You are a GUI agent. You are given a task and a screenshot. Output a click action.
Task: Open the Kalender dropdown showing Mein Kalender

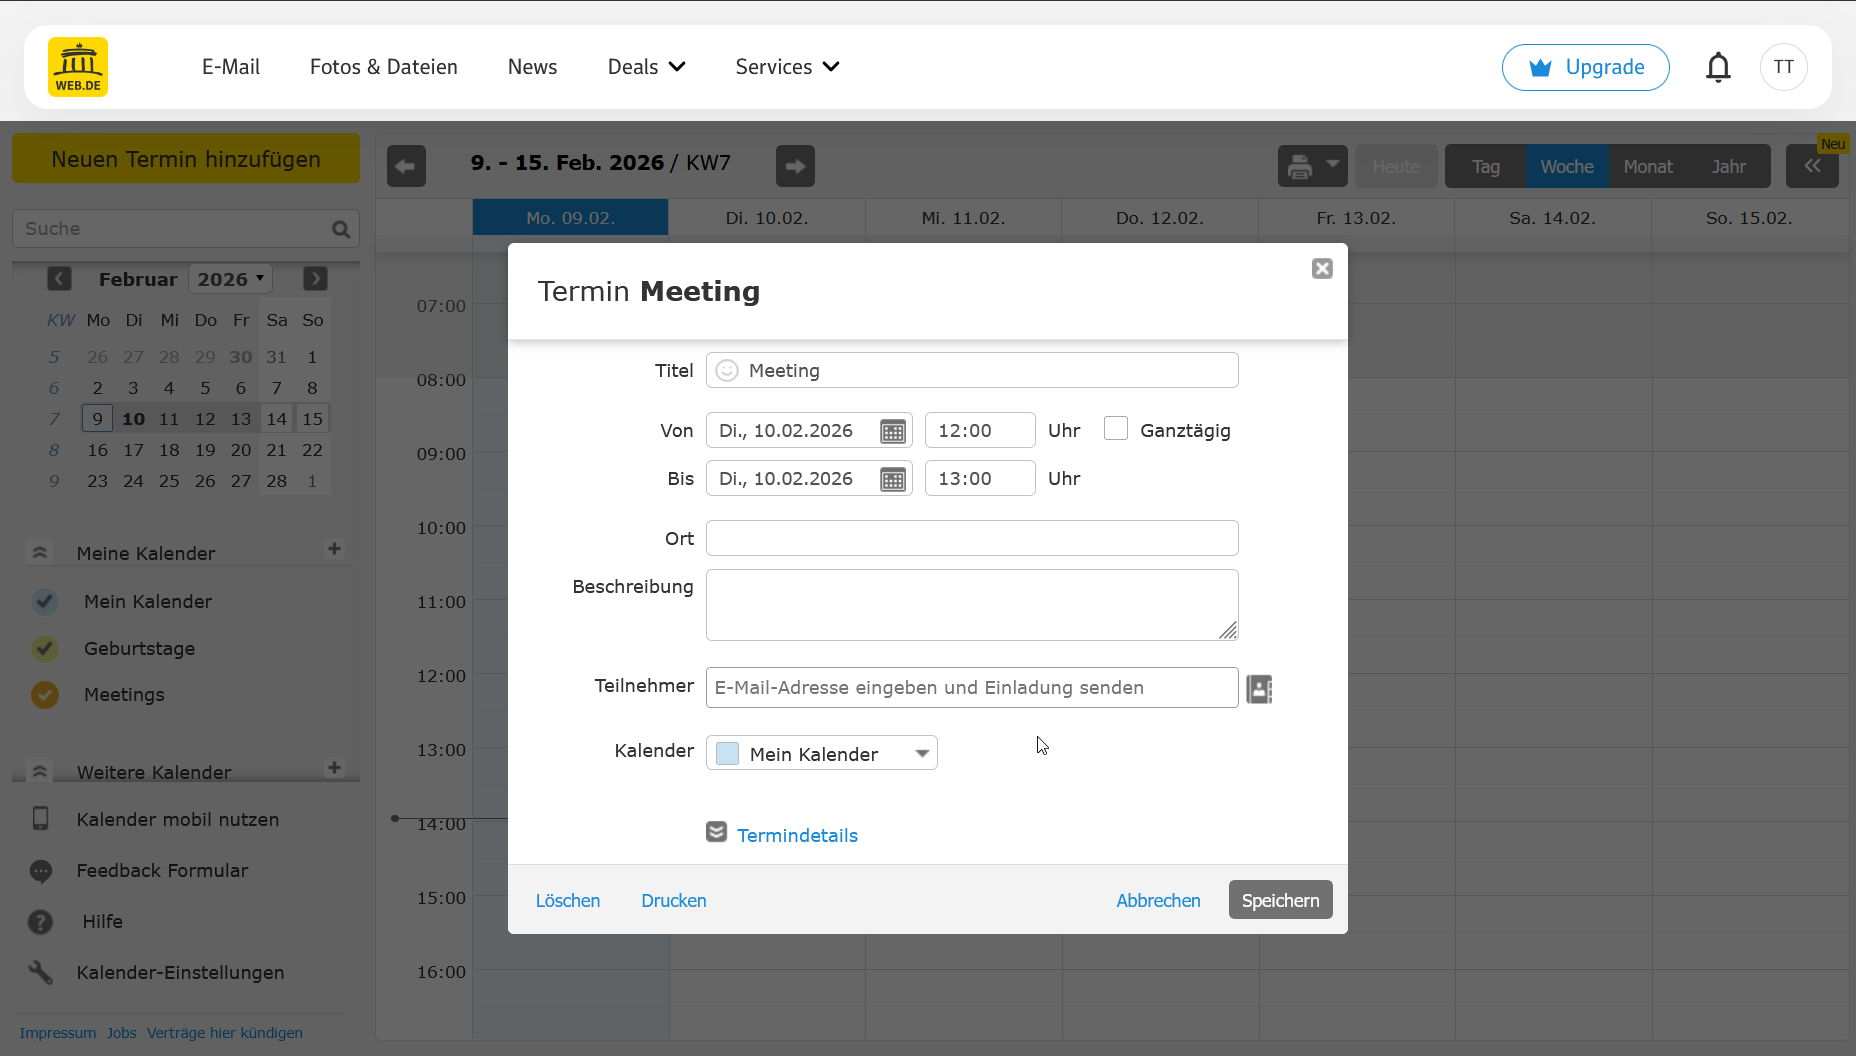(x=821, y=754)
